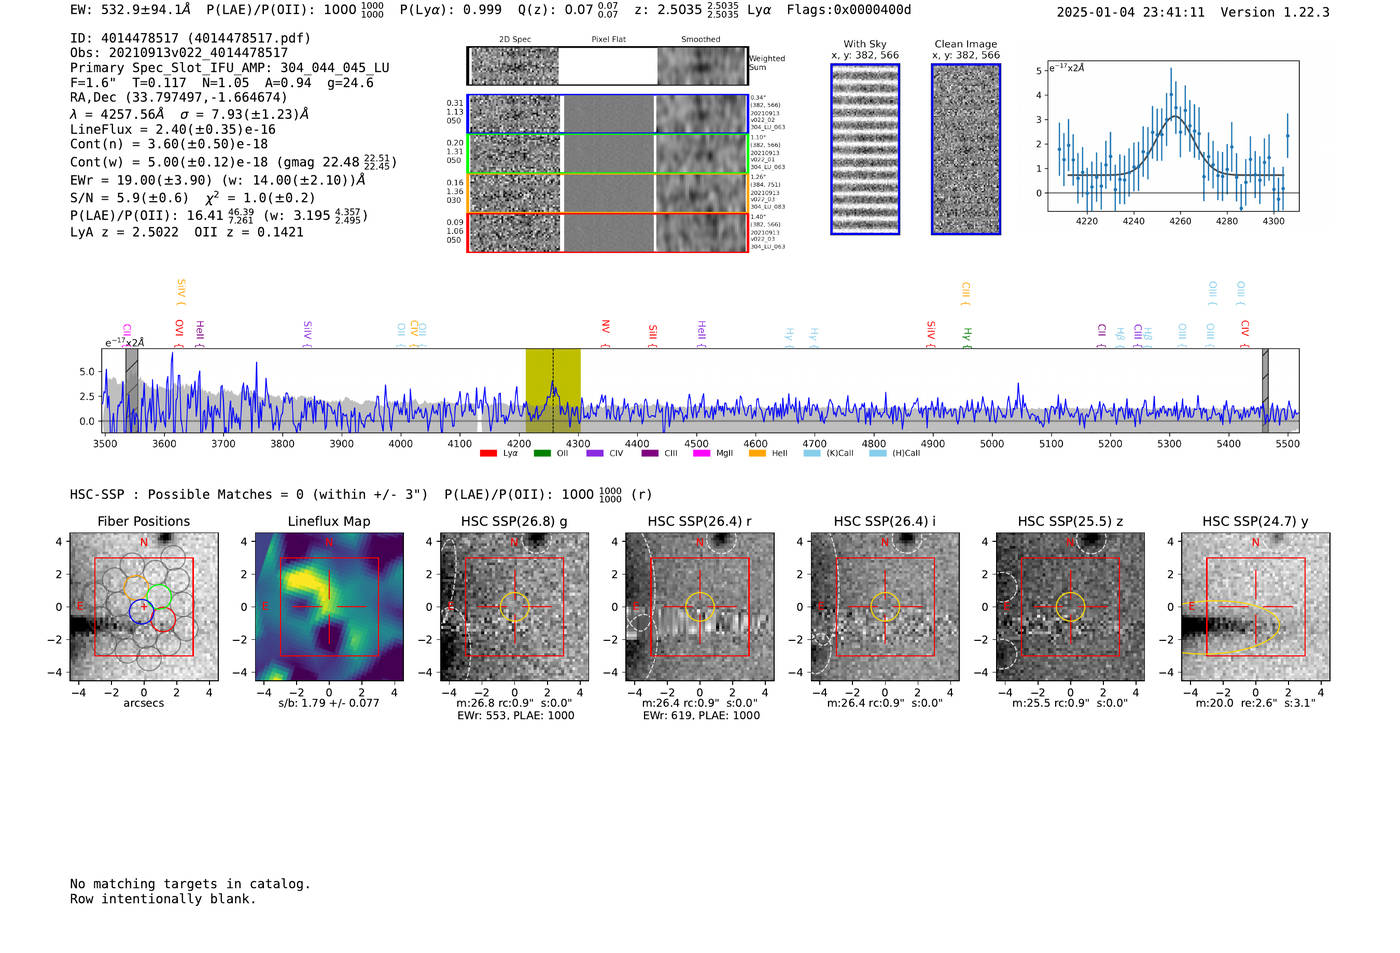This screenshot has width=1400, height=953.
Task: Open the blue-bordered fiber spectrum row
Action: (607, 114)
